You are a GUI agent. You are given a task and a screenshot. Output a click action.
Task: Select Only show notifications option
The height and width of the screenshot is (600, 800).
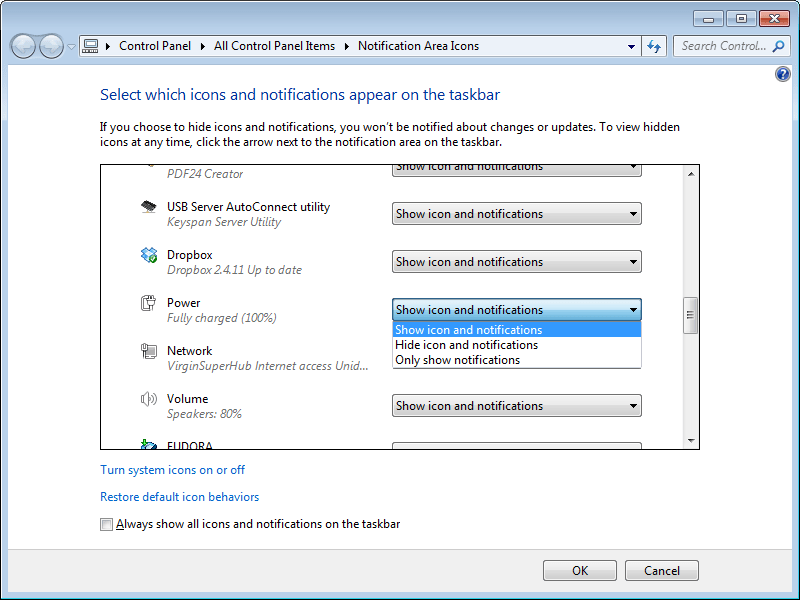516,360
